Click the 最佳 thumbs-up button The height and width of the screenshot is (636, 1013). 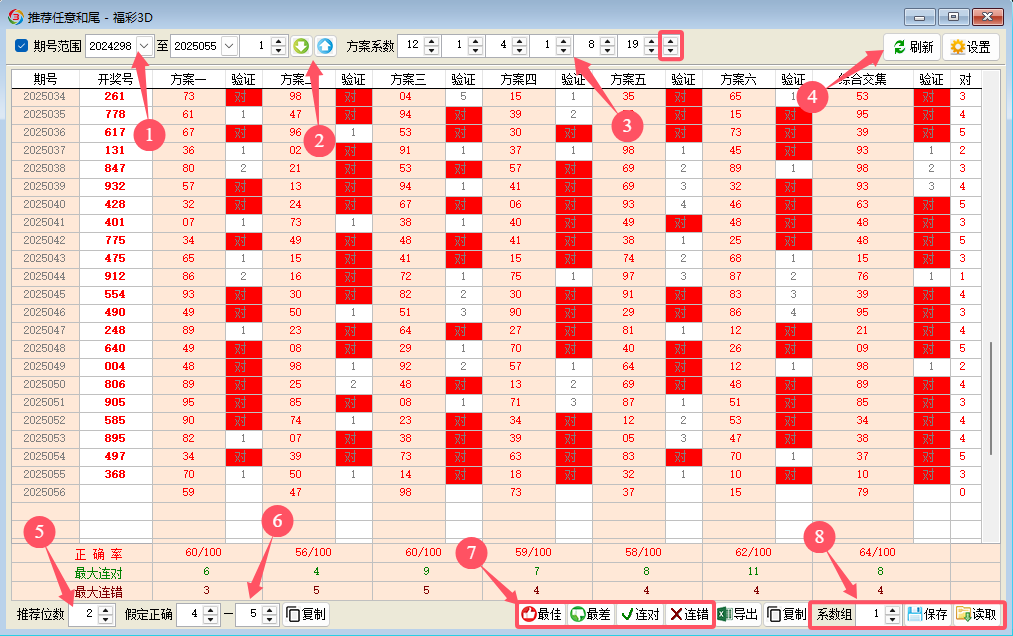(x=541, y=615)
